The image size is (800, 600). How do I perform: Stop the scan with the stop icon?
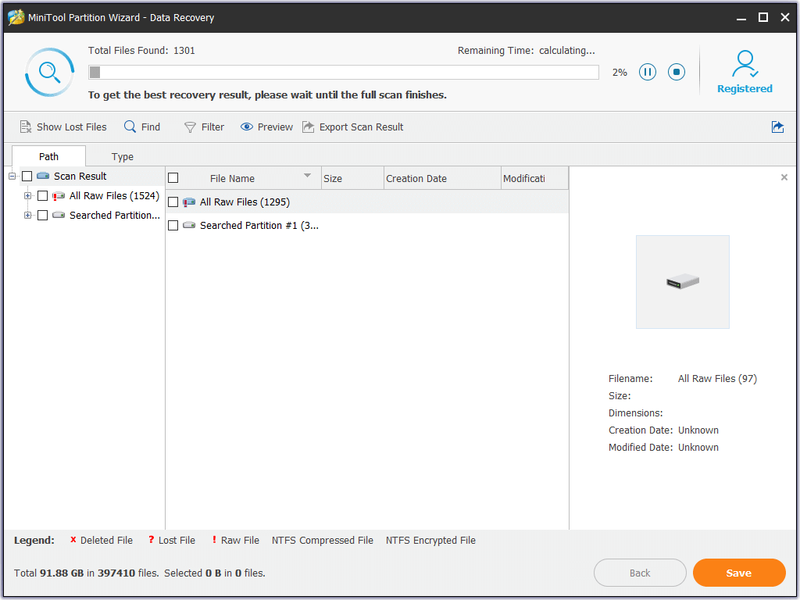pos(677,72)
